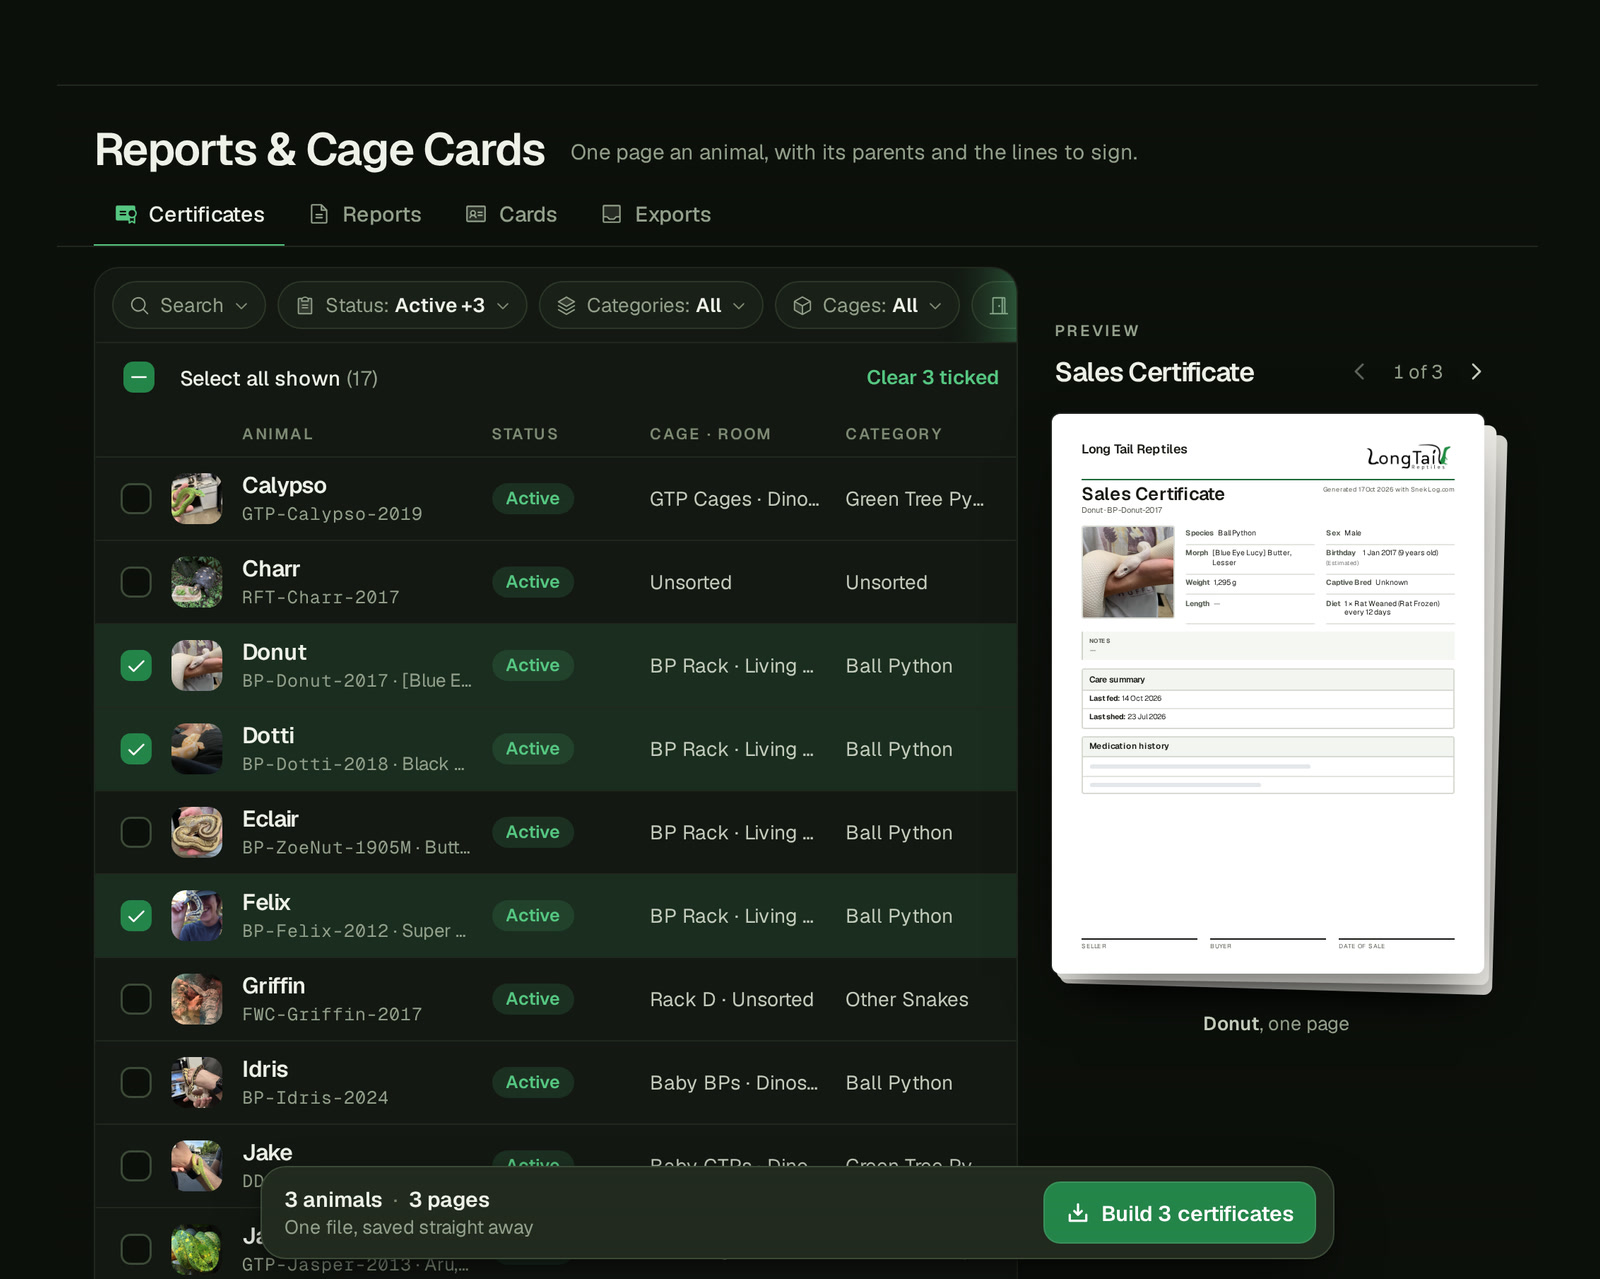Toggle the Select all shown checkbox
Viewport: 1600px width, 1279px height.
(139, 378)
